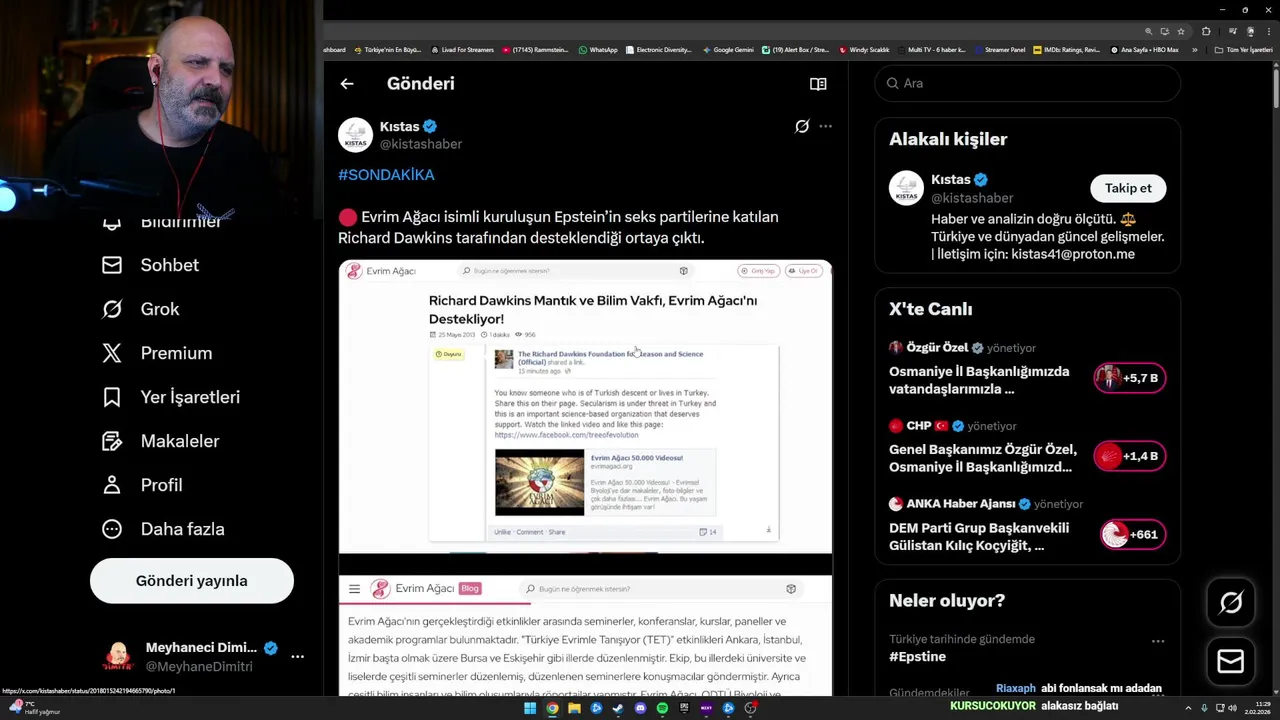This screenshot has height=720, width=1280.
Task: Open Profil in the sidebar
Action: pyautogui.click(x=142, y=485)
